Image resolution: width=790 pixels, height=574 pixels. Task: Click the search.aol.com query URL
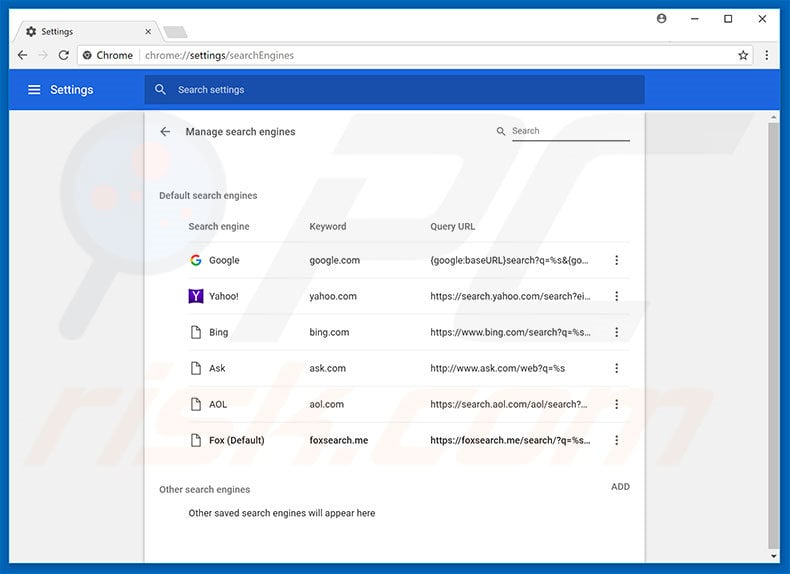(x=508, y=404)
